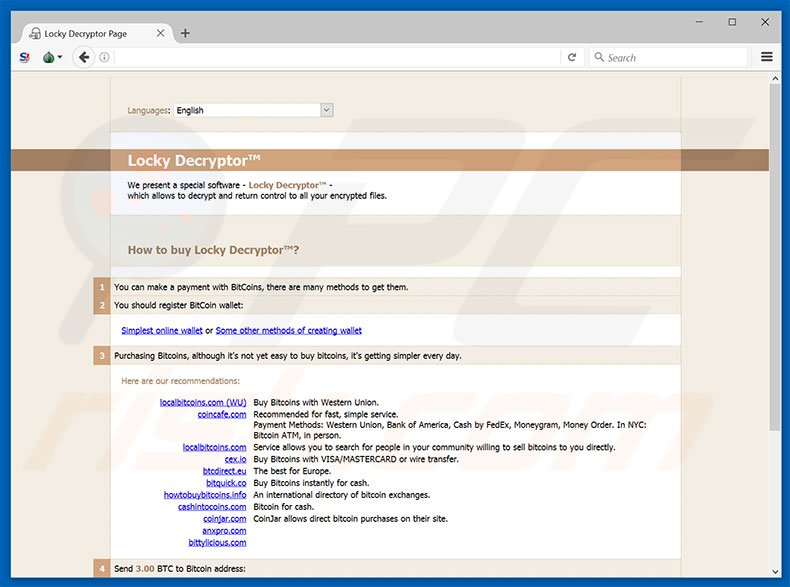Click the scrollbar down arrow
The height and width of the screenshot is (587, 790).
click(x=775, y=572)
